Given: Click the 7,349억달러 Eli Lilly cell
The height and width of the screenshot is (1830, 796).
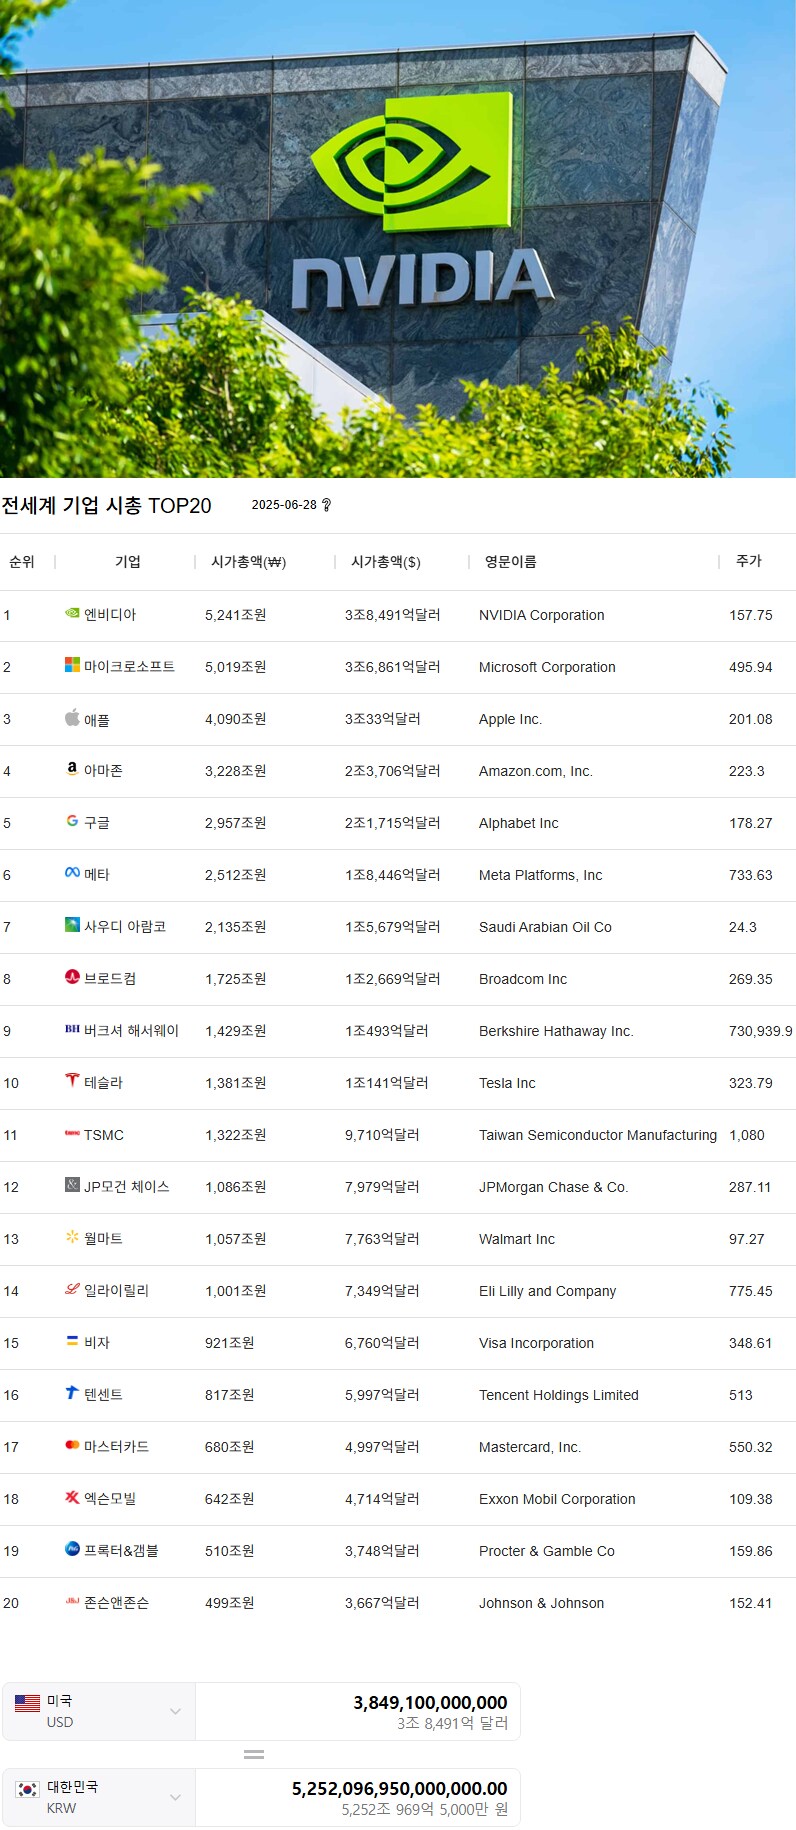Looking at the screenshot, I should (382, 1291).
